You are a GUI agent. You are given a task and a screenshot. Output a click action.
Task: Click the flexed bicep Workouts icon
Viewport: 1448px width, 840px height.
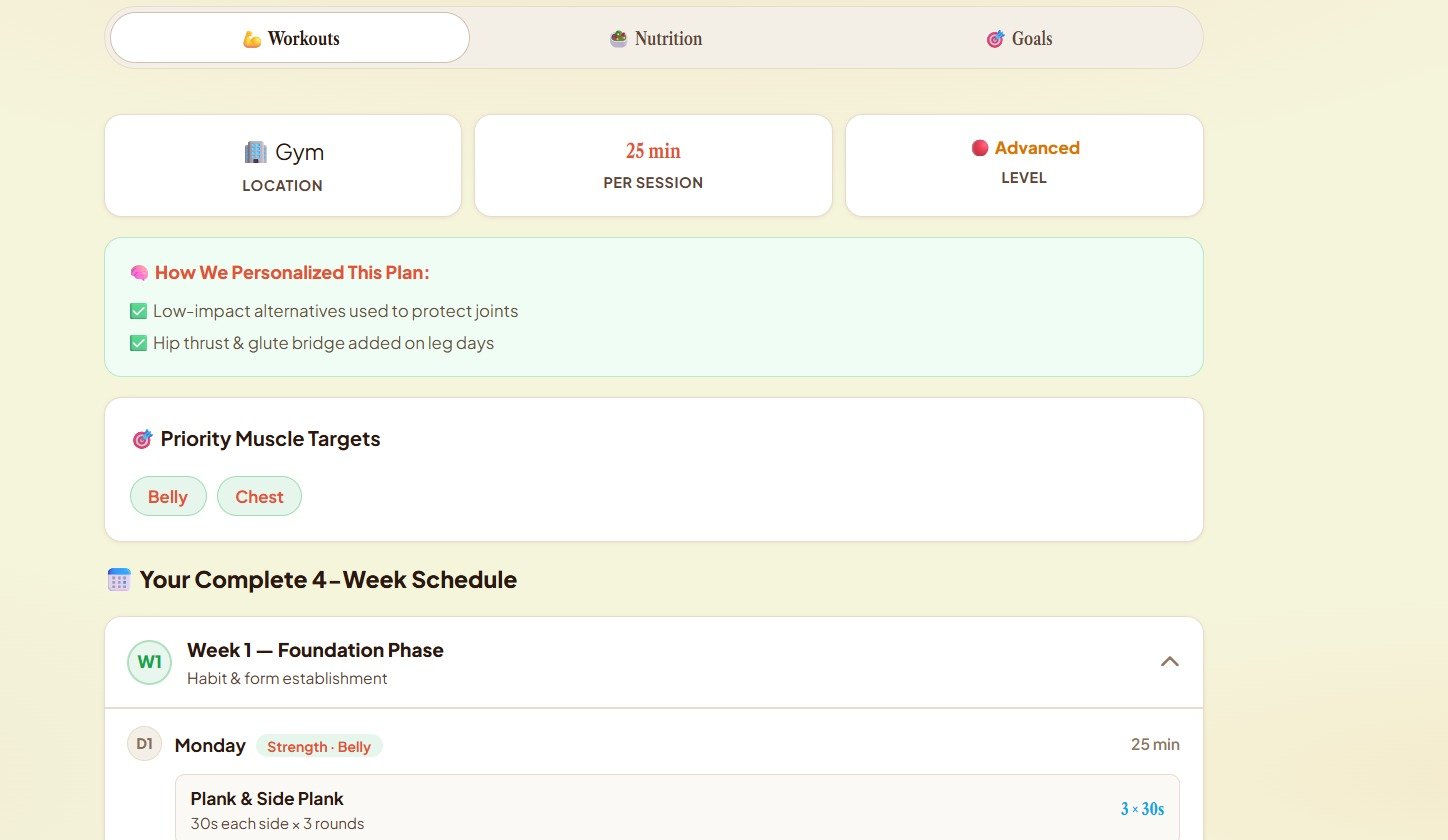[x=252, y=39]
